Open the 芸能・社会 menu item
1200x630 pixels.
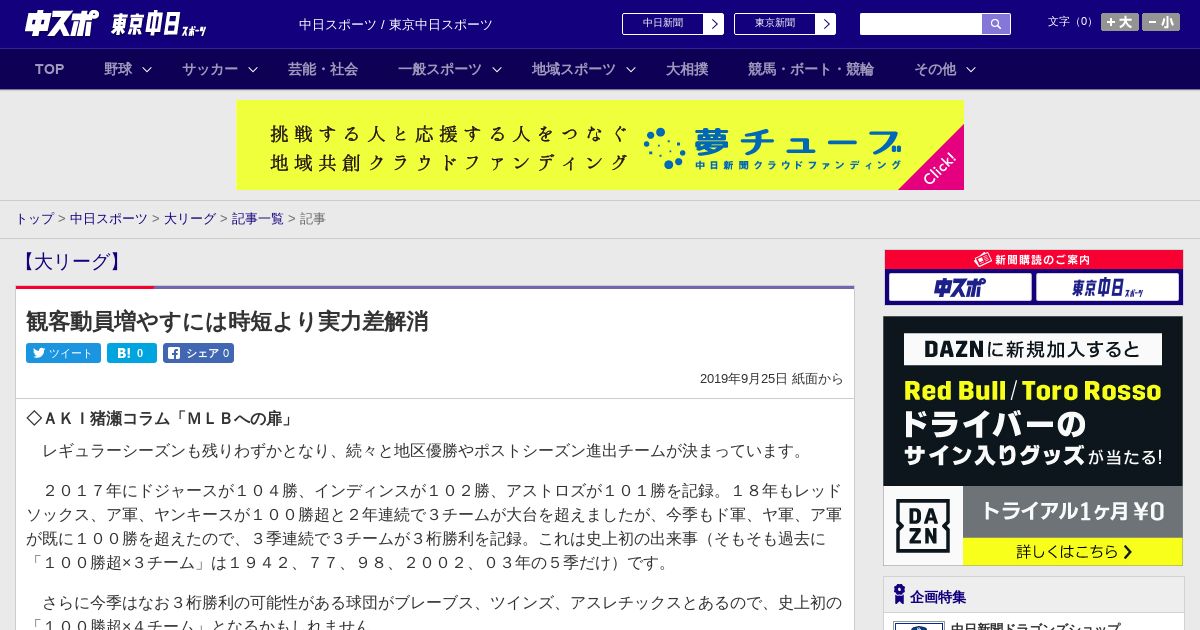tap(323, 69)
